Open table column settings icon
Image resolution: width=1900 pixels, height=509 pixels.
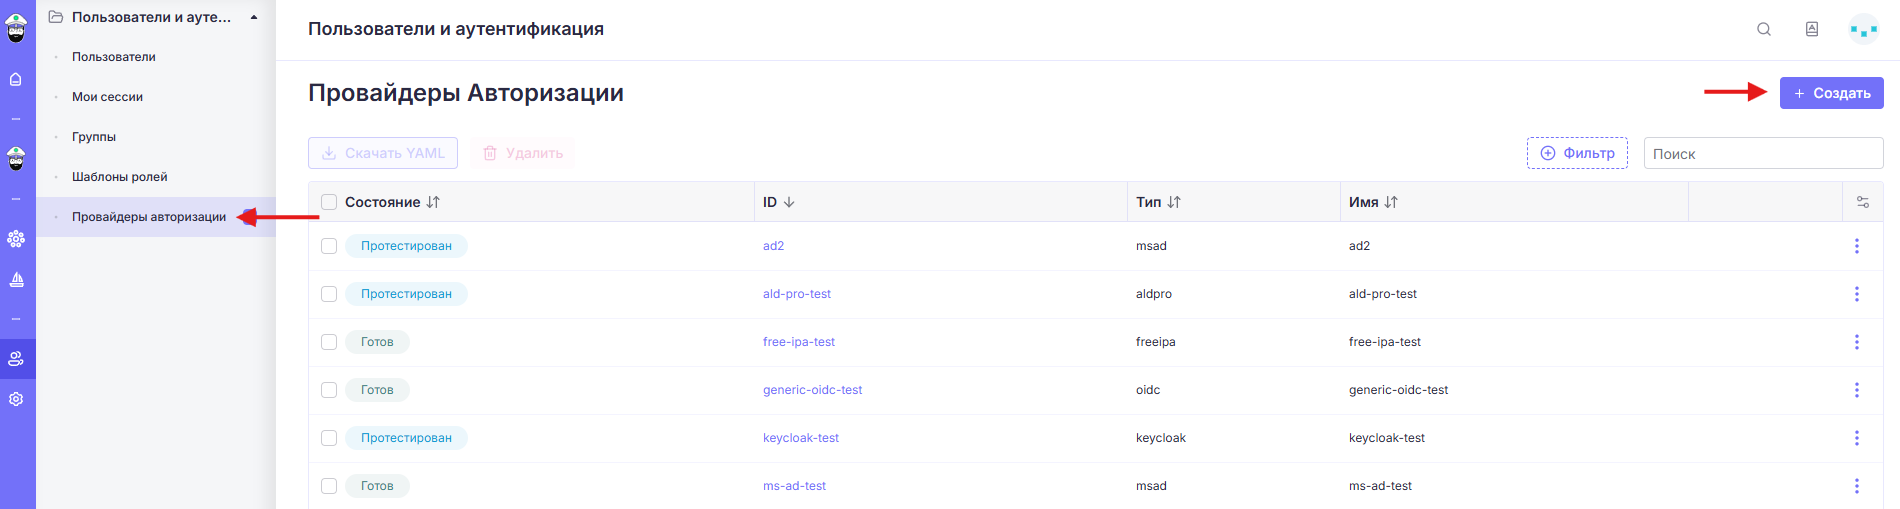tap(1863, 202)
